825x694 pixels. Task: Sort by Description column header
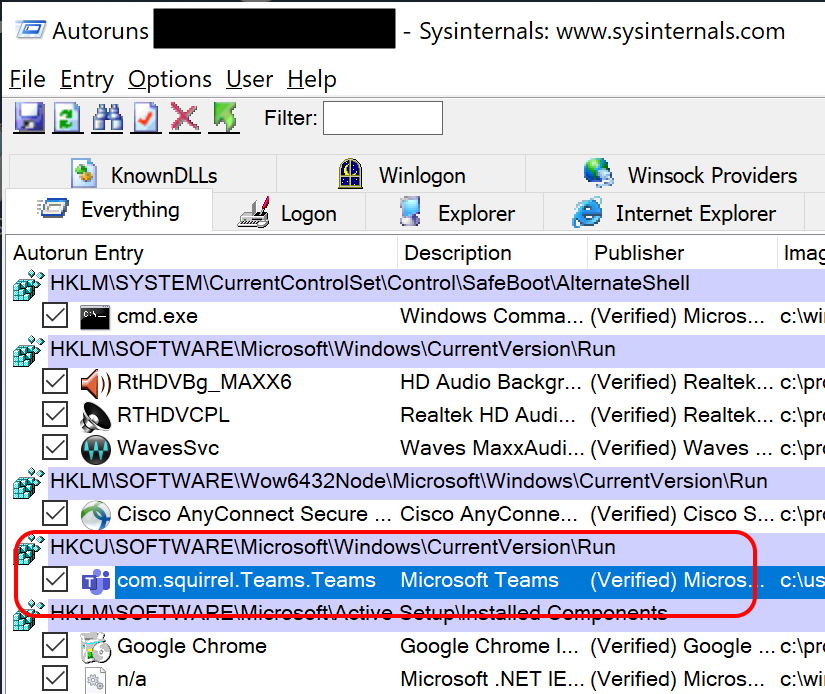492,253
